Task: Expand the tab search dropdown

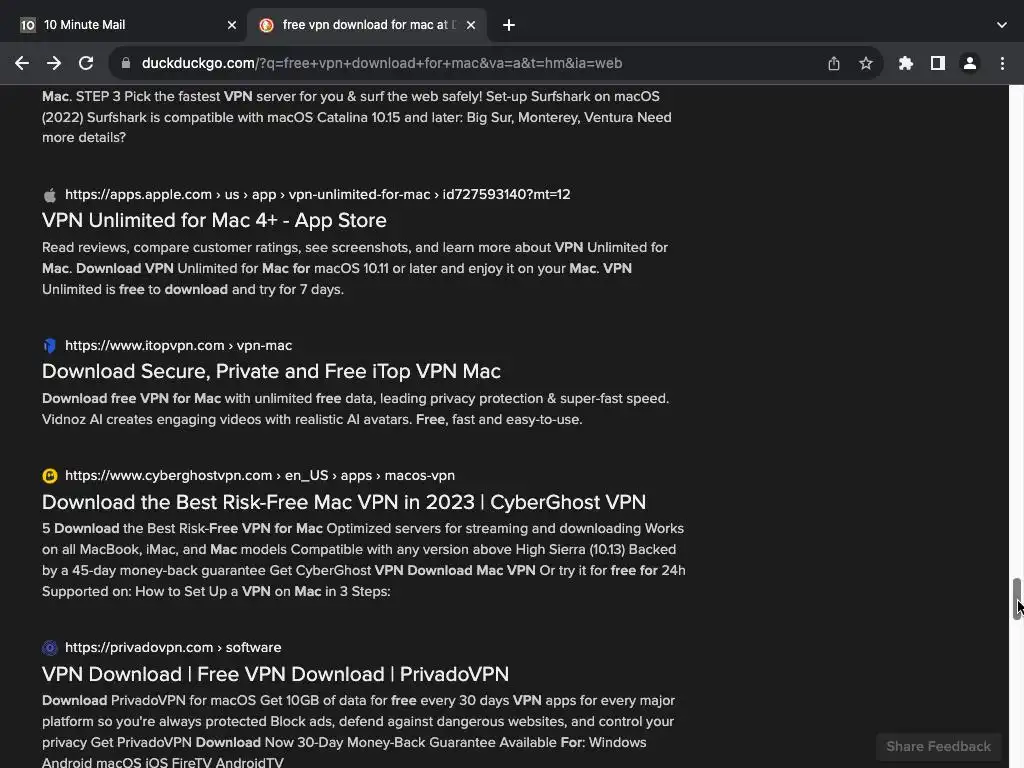Action: (x=1002, y=25)
